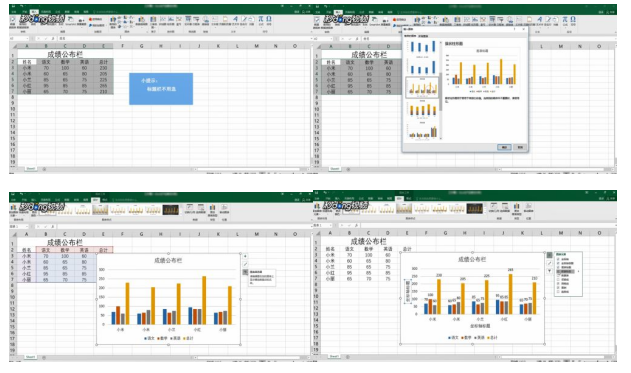
Task: Open Chart Elements plus button beside label-free chart
Action: [245, 256]
